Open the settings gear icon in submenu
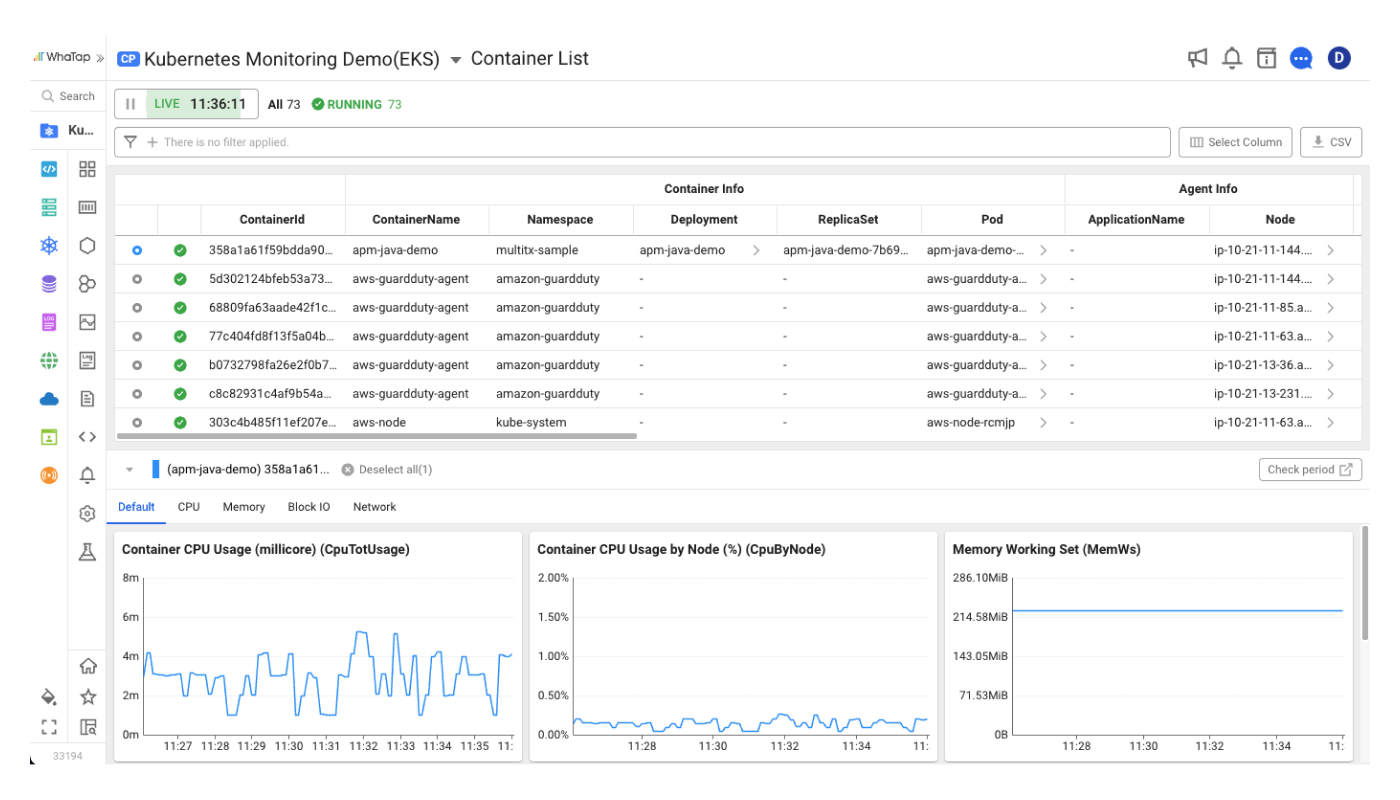Screen dimensions: 1400x800 87,513
